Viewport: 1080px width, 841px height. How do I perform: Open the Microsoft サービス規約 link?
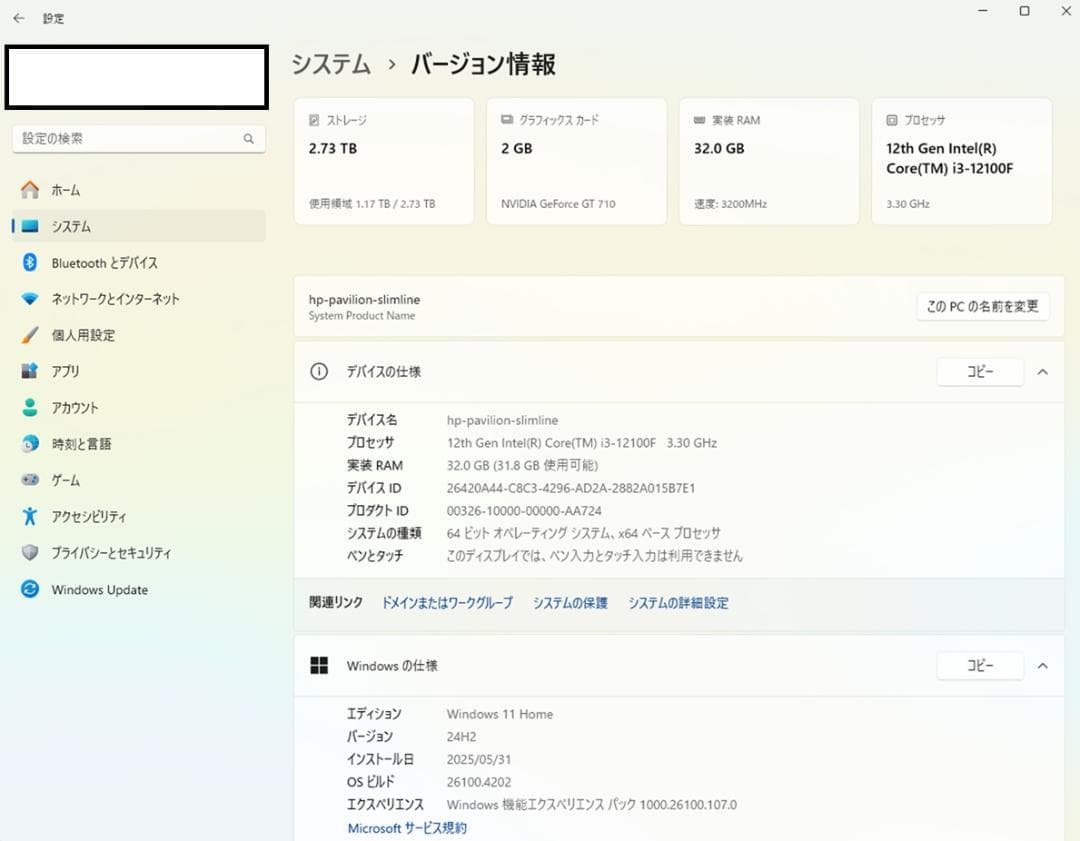[406, 828]
